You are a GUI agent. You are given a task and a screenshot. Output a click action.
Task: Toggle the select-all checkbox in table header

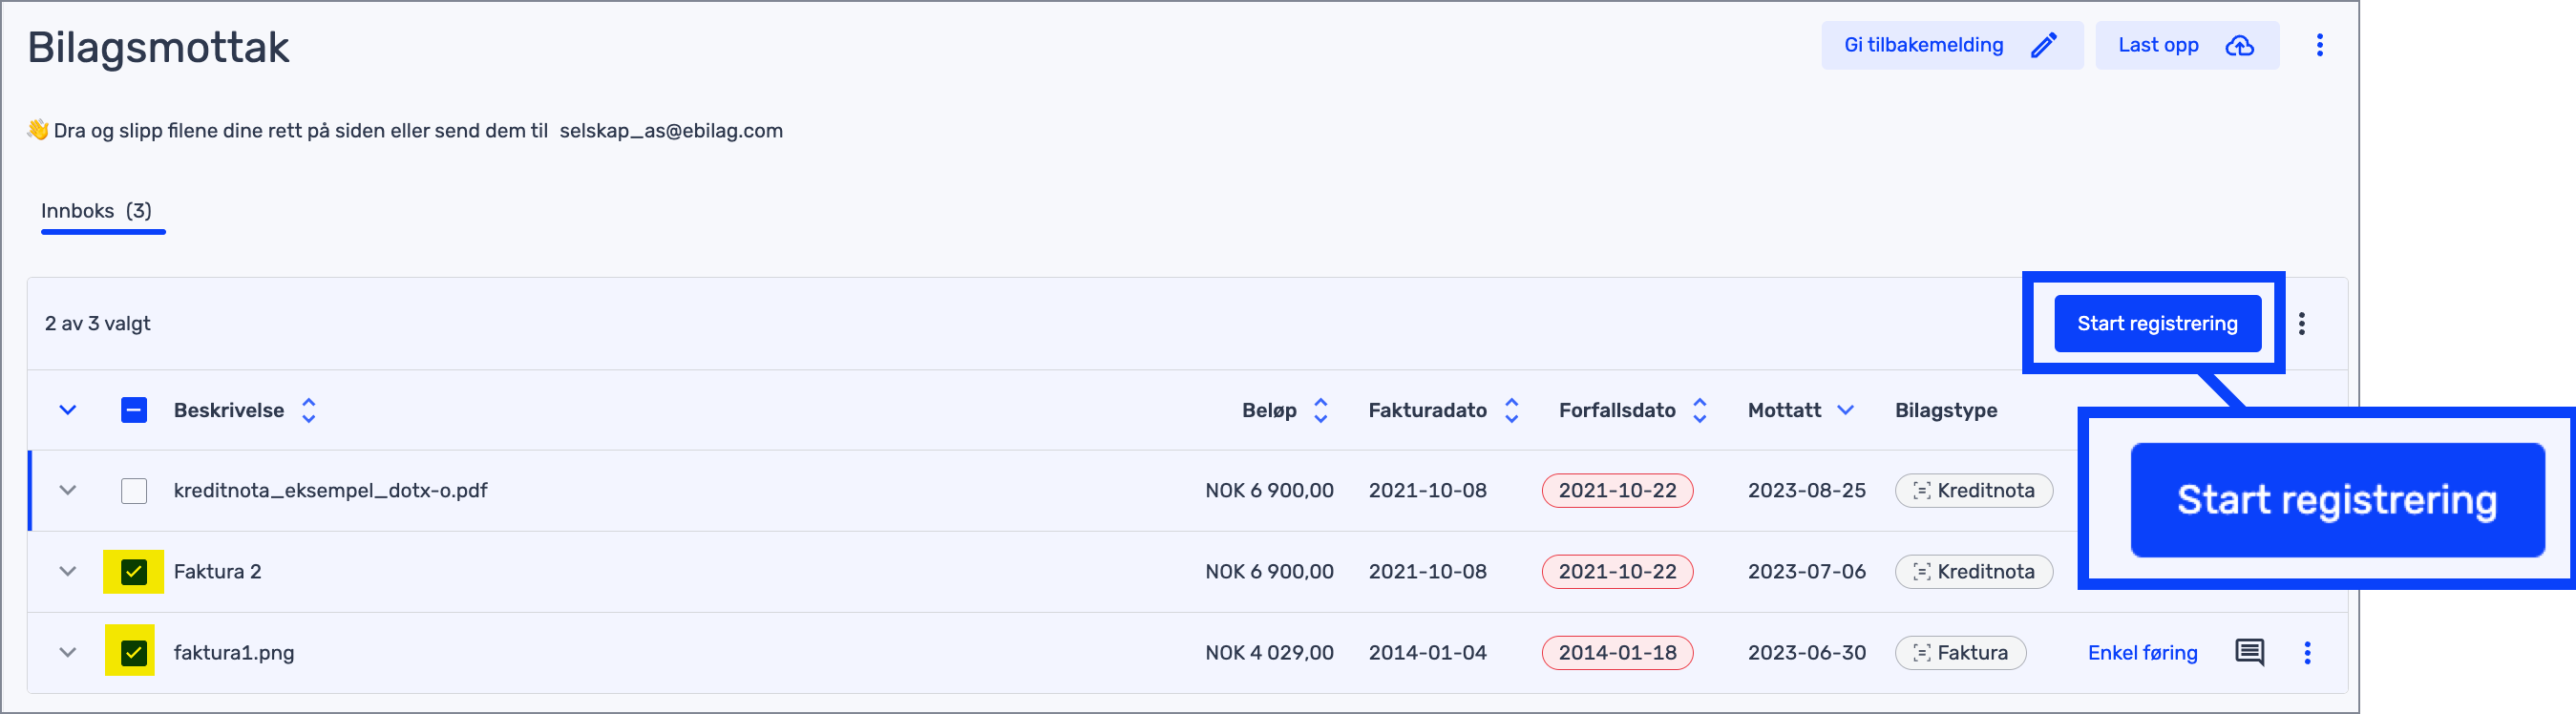(x=134, y=410)
